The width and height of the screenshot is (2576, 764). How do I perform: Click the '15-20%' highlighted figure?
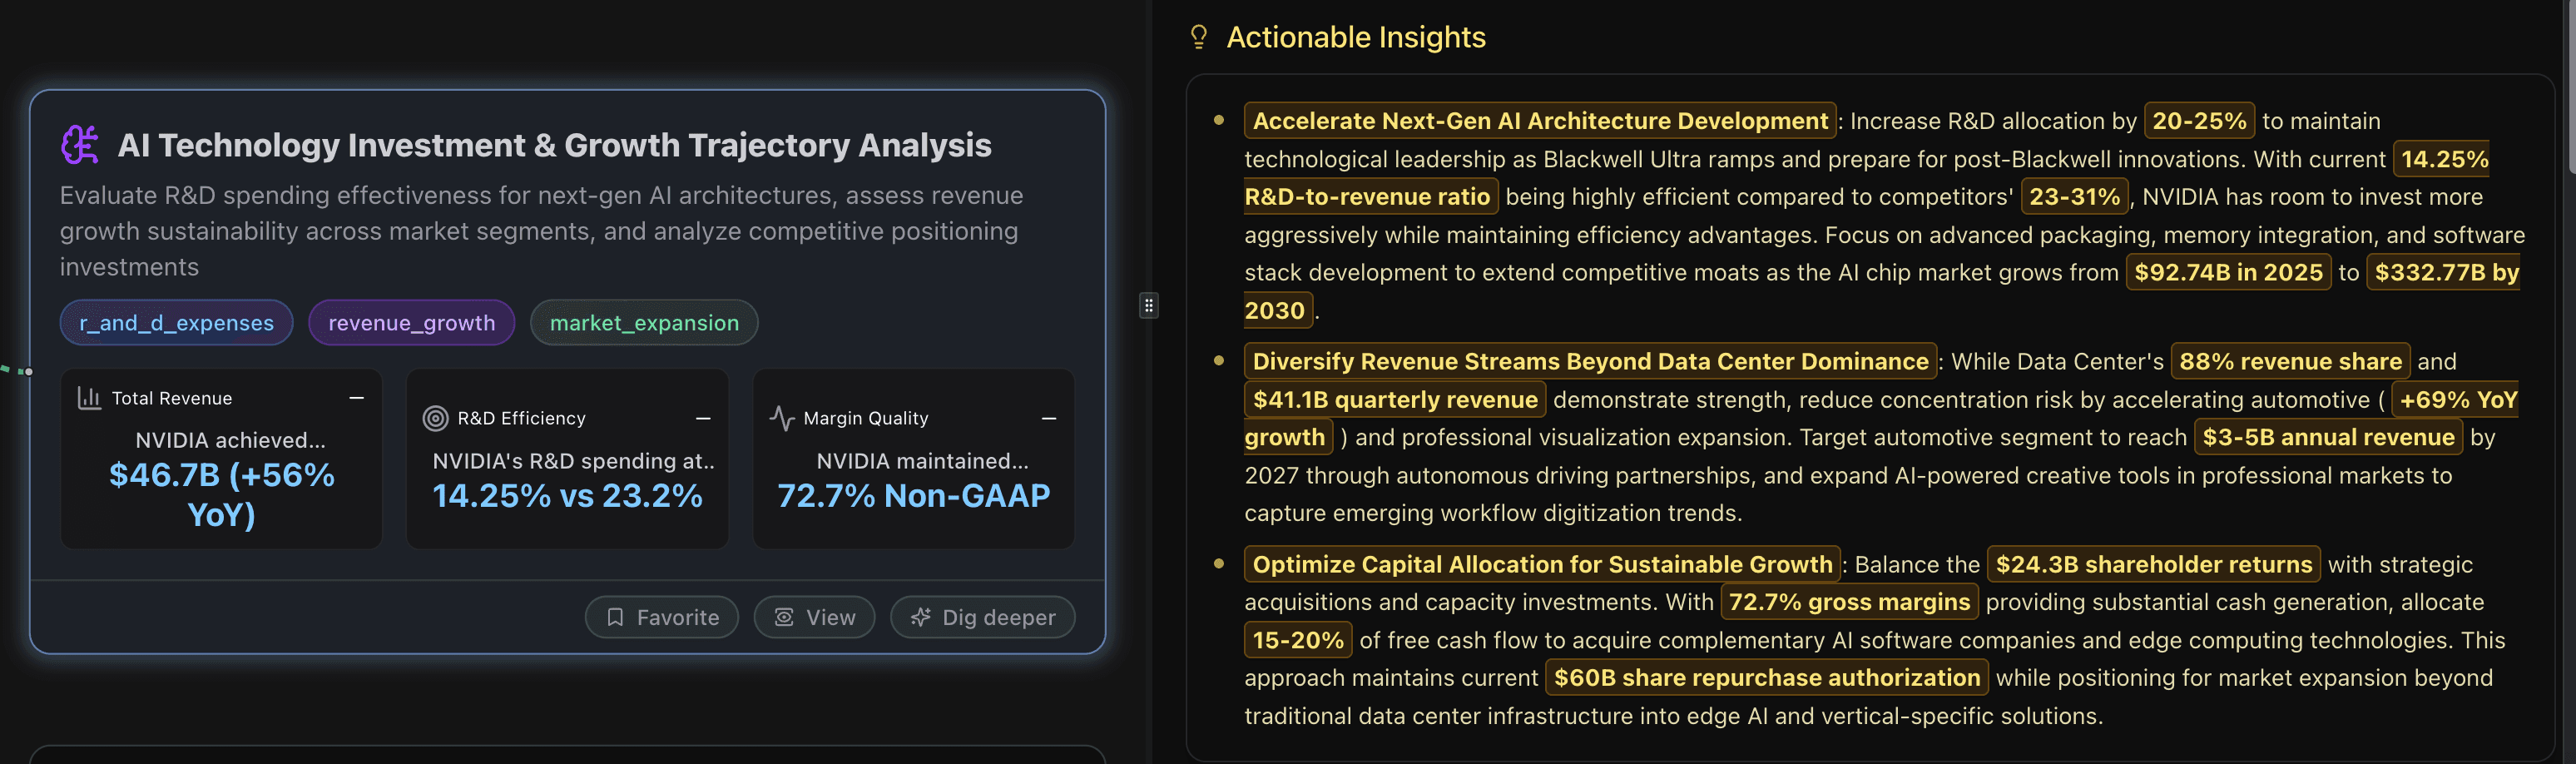pos(1298,640)
